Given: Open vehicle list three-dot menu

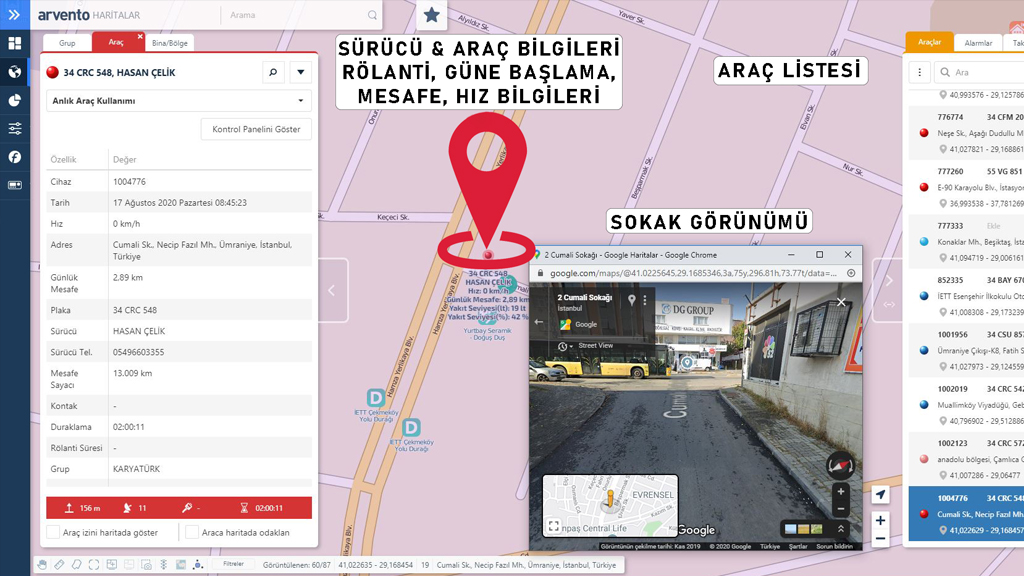Looking at the screenshot, I should tap(920, 72).
